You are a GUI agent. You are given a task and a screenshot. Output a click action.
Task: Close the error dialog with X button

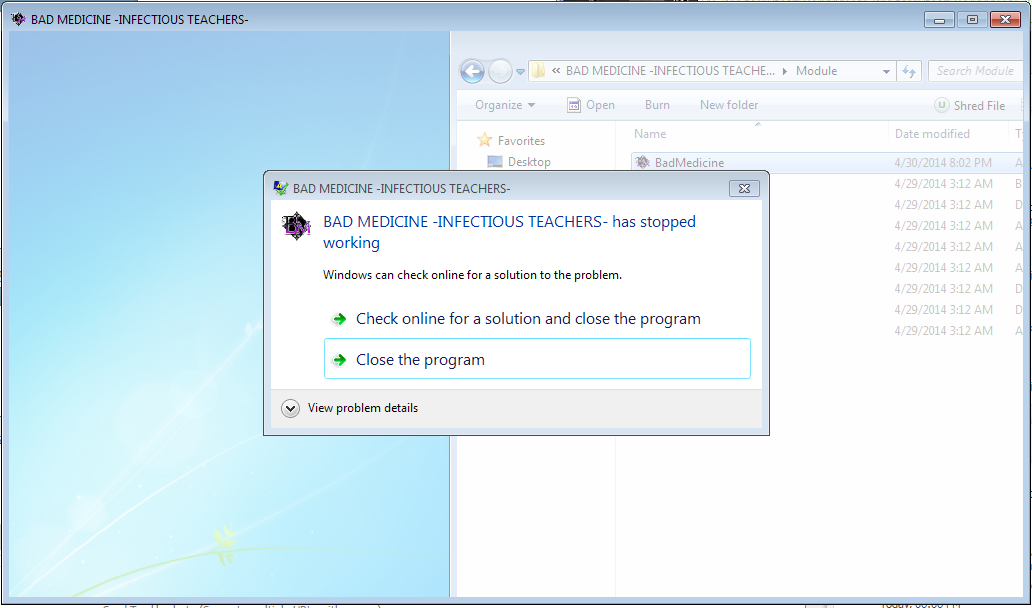click(x=744, y=189)
